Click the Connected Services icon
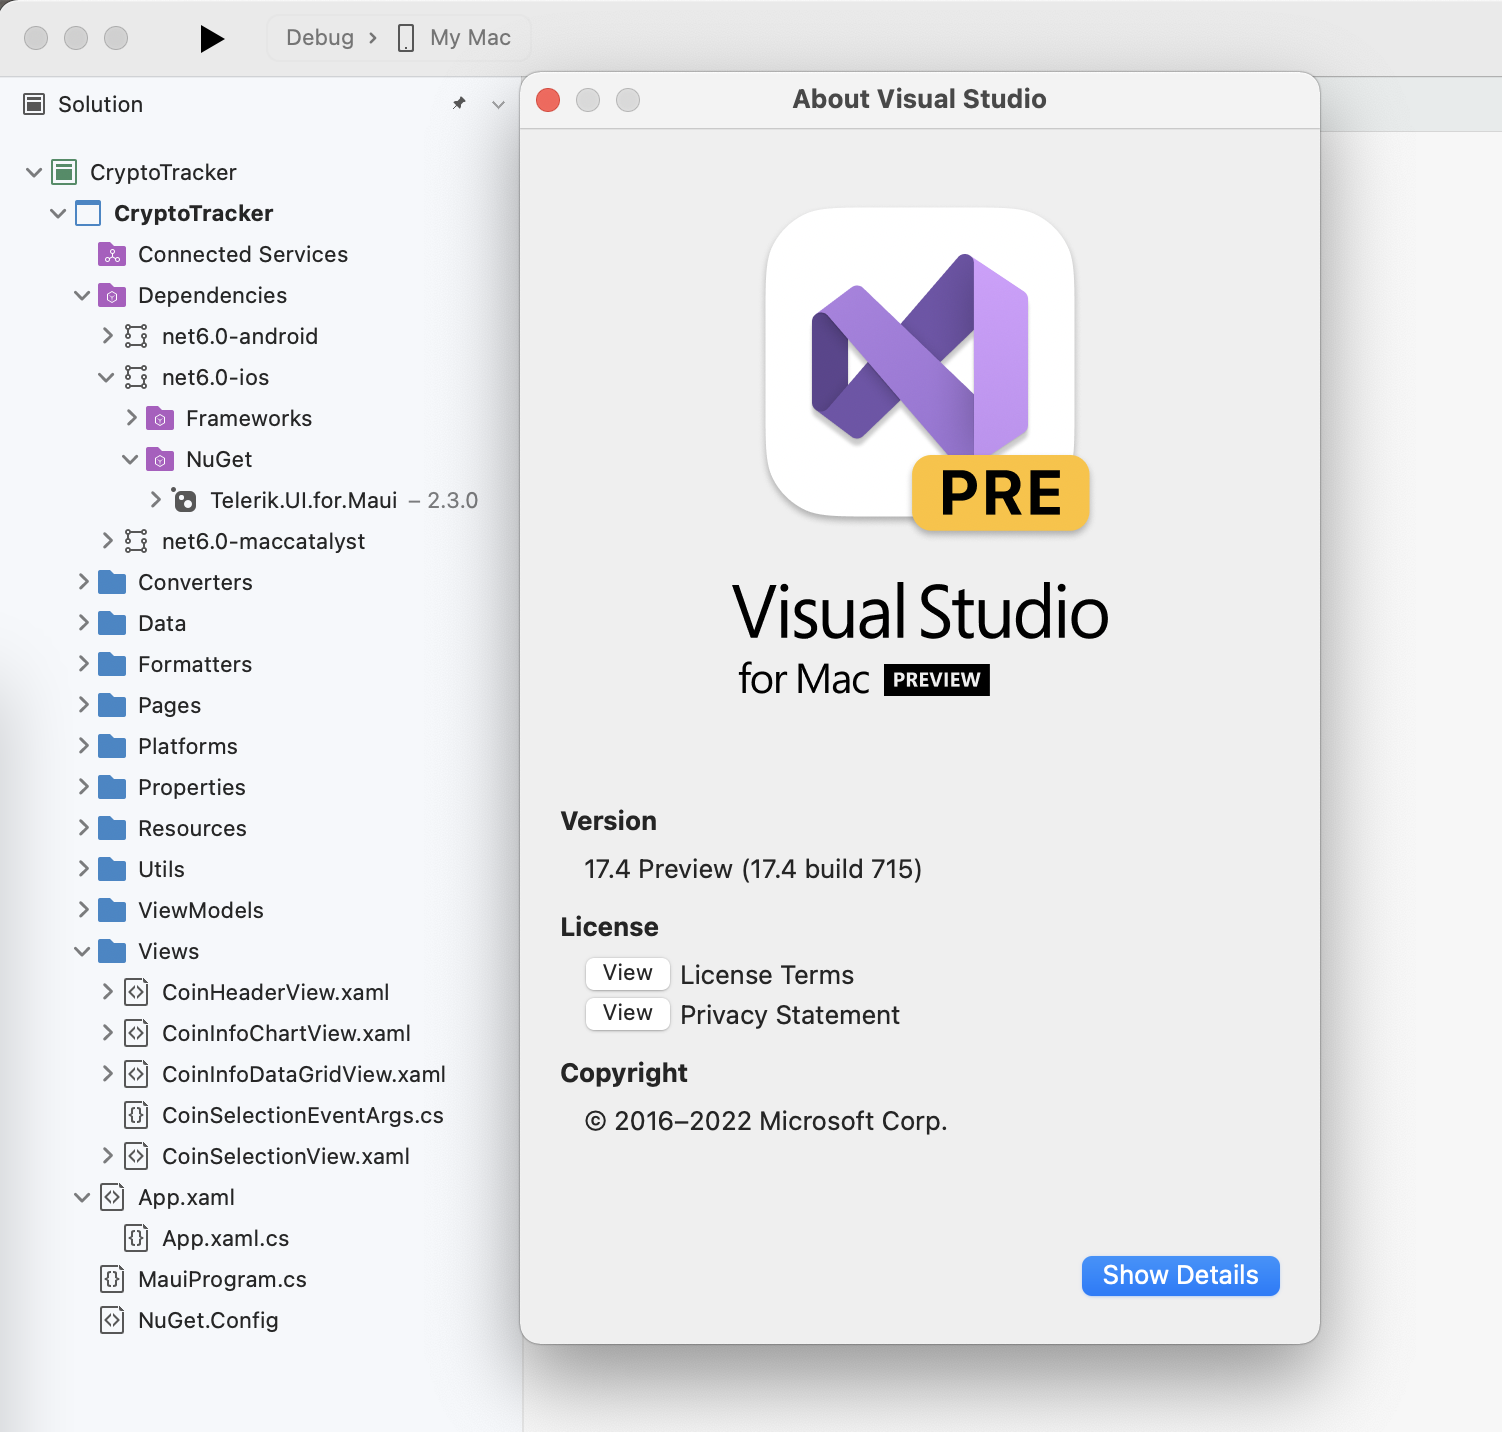This screenshot has width=1502, height=1432. point(112,254)
